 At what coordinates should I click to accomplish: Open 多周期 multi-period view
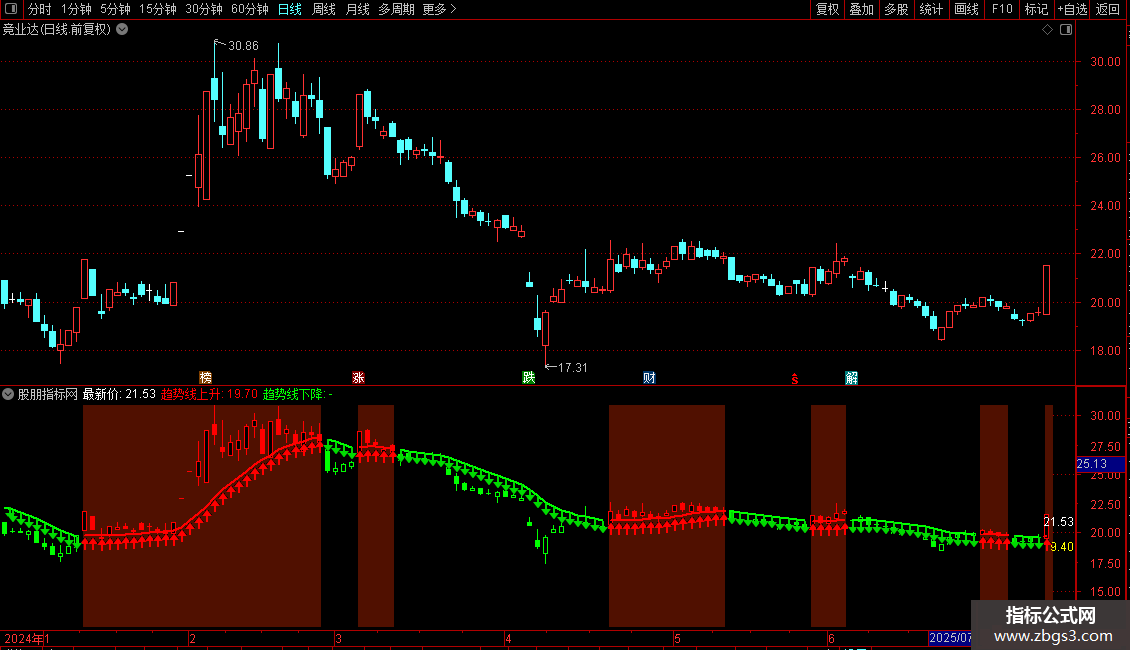396,9
